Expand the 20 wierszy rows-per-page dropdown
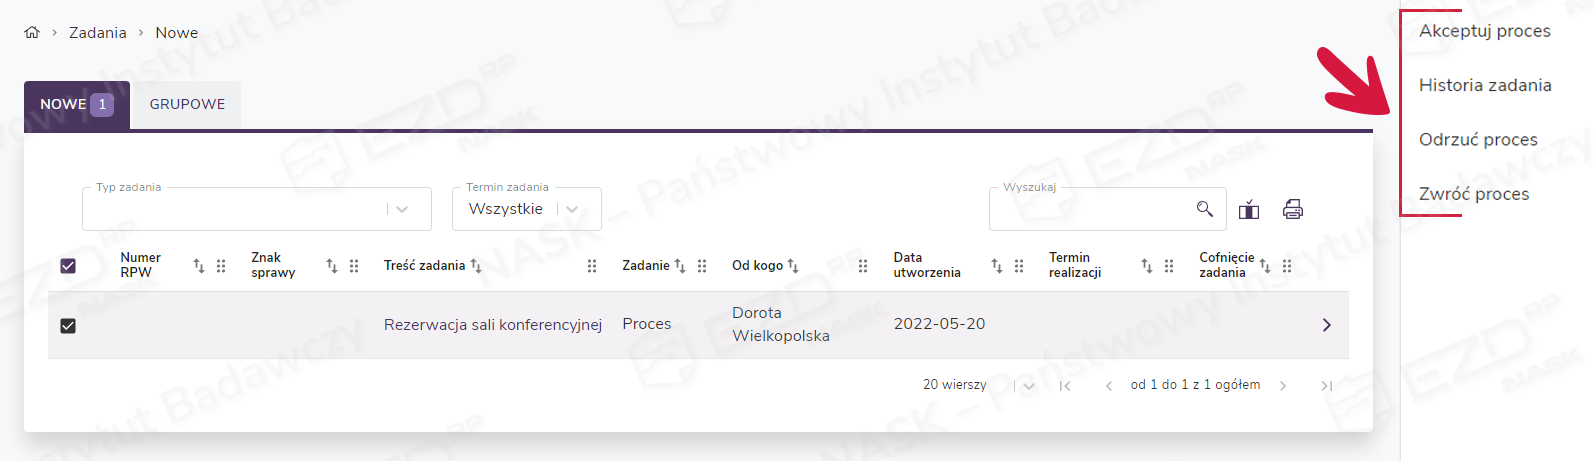This screenshot has width=1594, height=461. 1029,386
